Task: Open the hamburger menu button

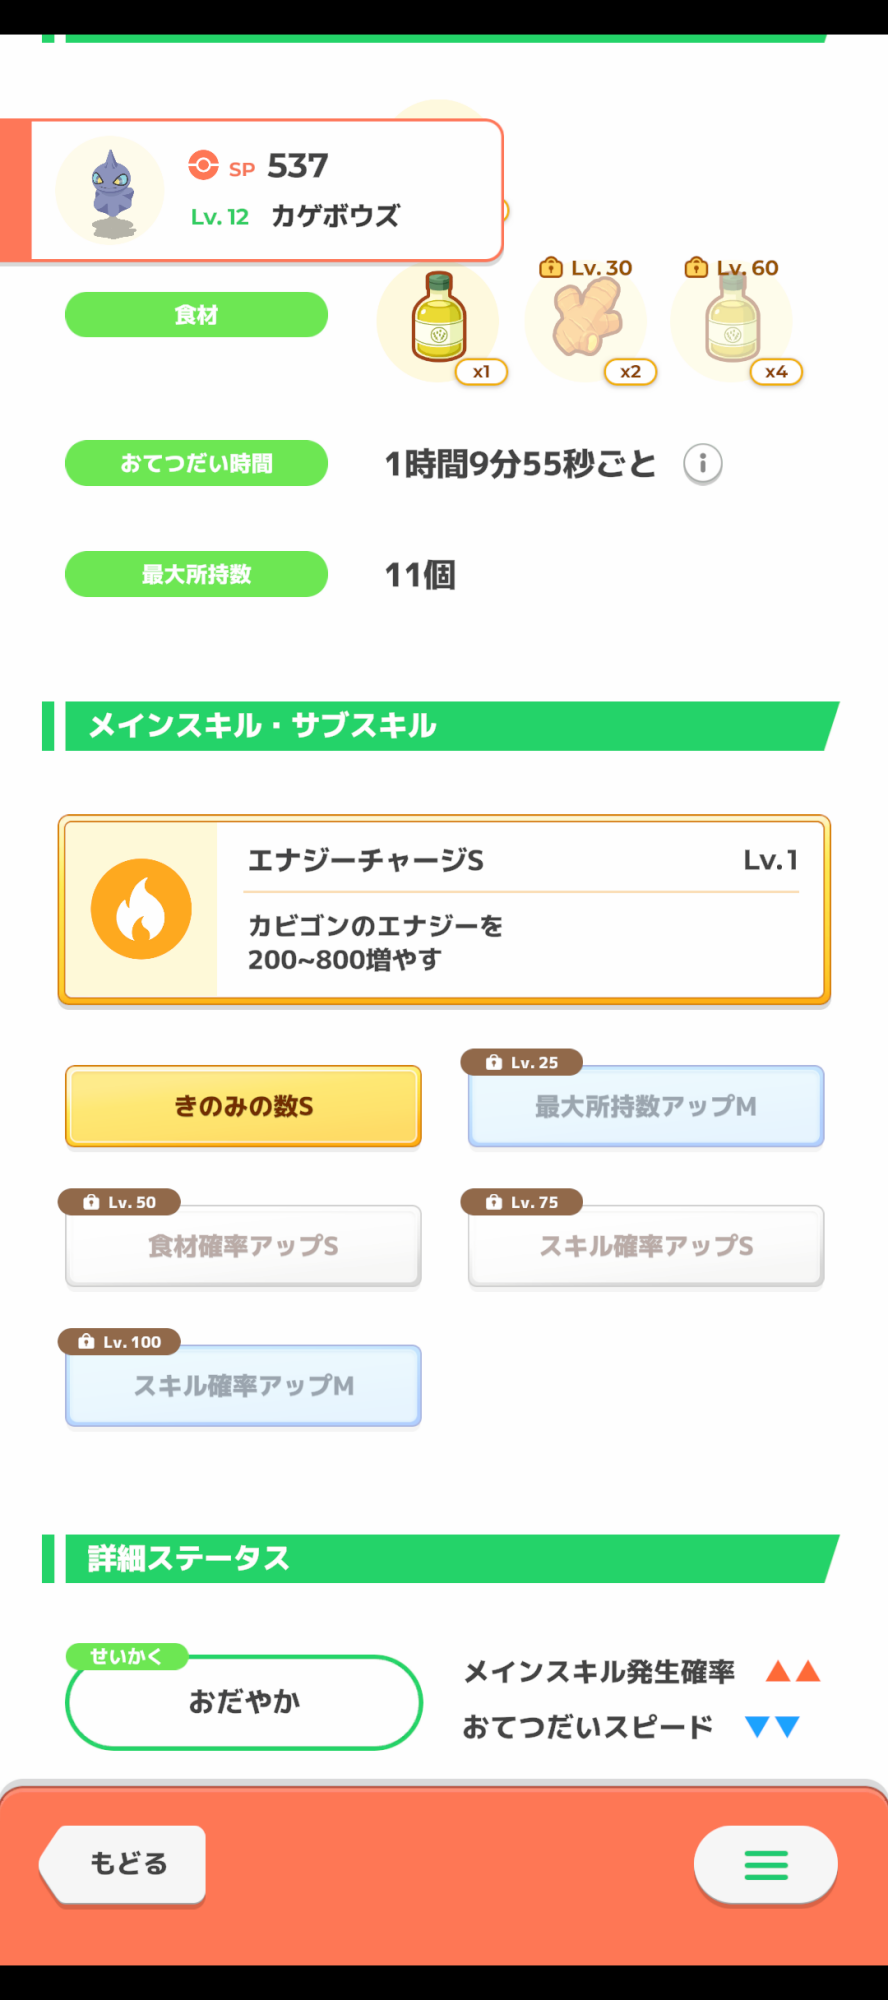Action: click(765, 1864)
